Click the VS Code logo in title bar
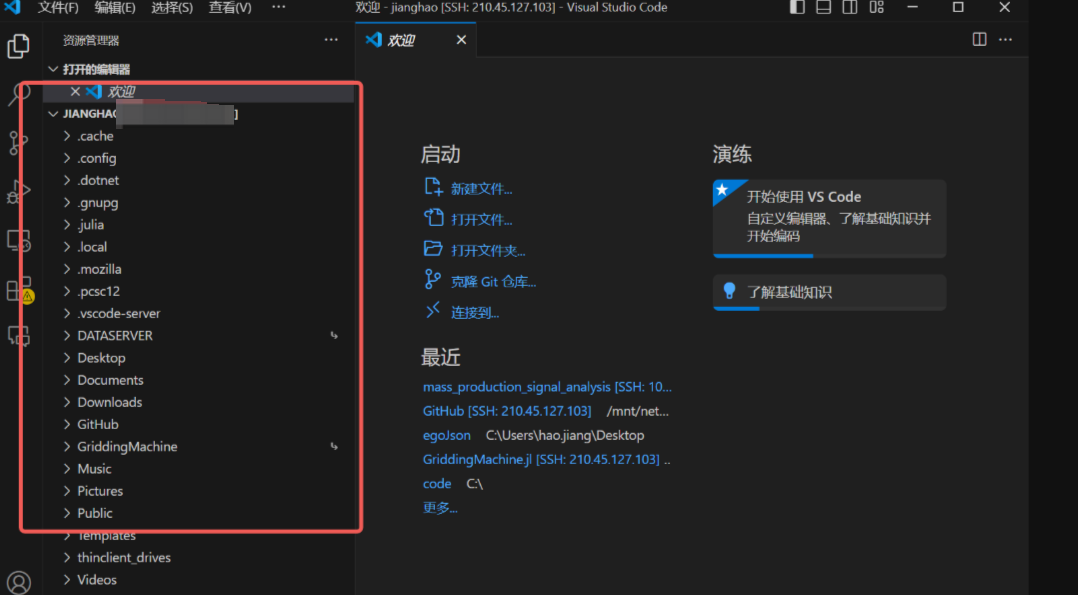The width and height of the screenshot is (1078, 595). coord(12,8)
